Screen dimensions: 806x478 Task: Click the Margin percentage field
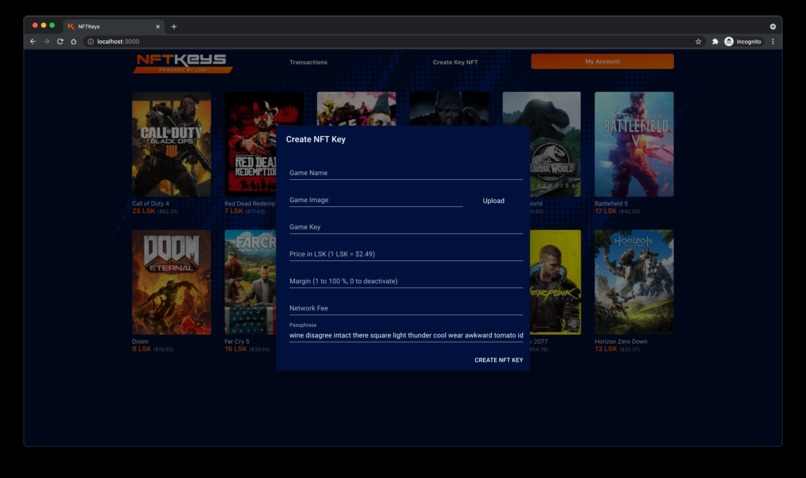(x=406, y=282)
